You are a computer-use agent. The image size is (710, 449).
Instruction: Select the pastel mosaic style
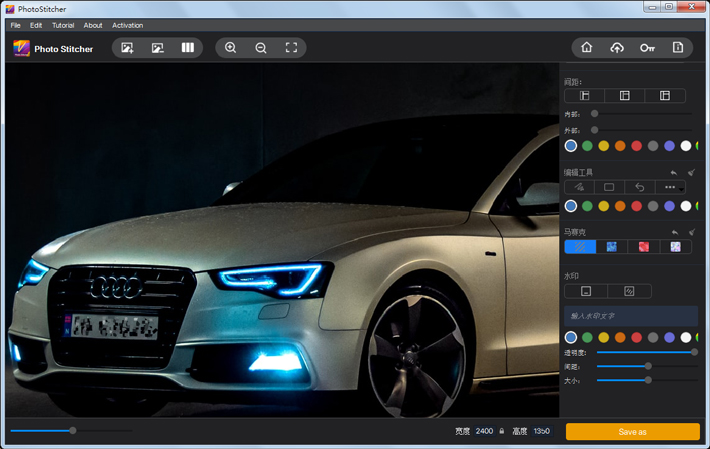pyautogui.click(x=675, y=247)
